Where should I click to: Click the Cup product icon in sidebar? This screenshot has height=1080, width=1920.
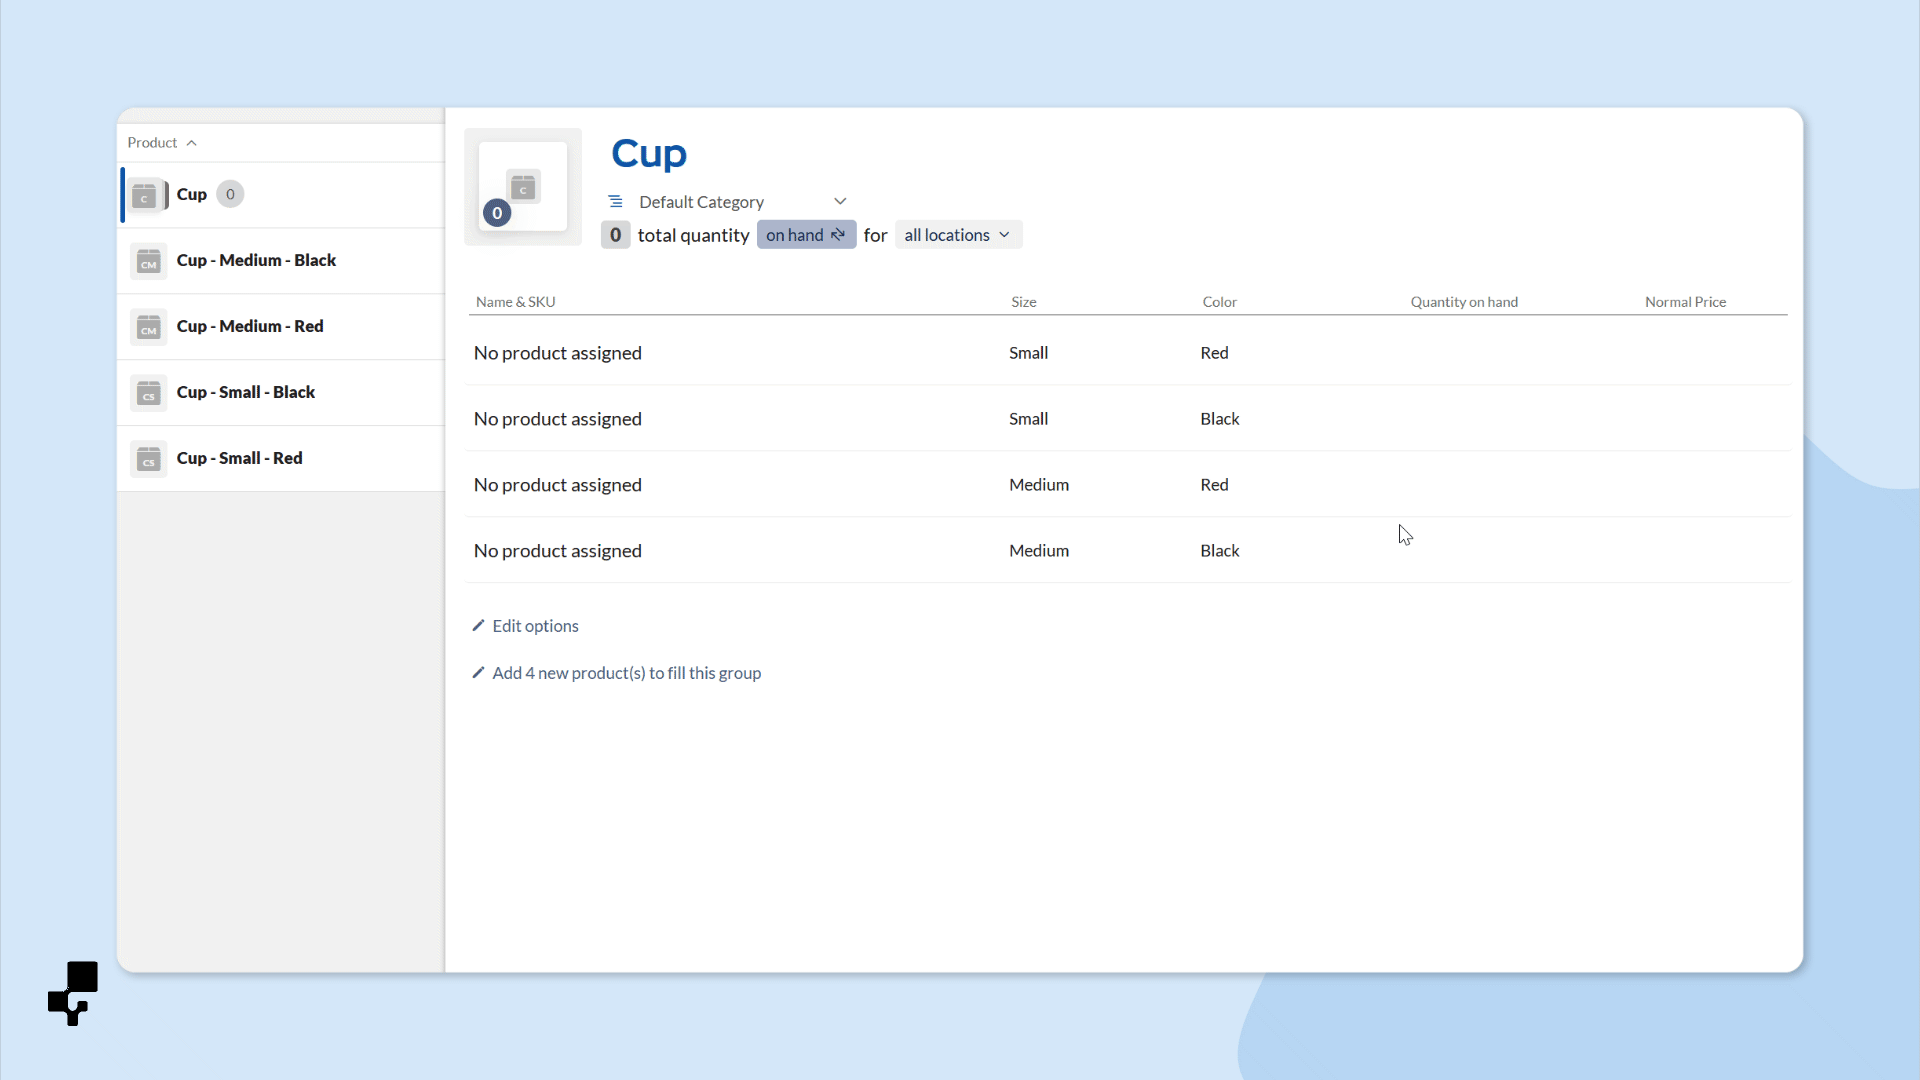coord(146,195)
